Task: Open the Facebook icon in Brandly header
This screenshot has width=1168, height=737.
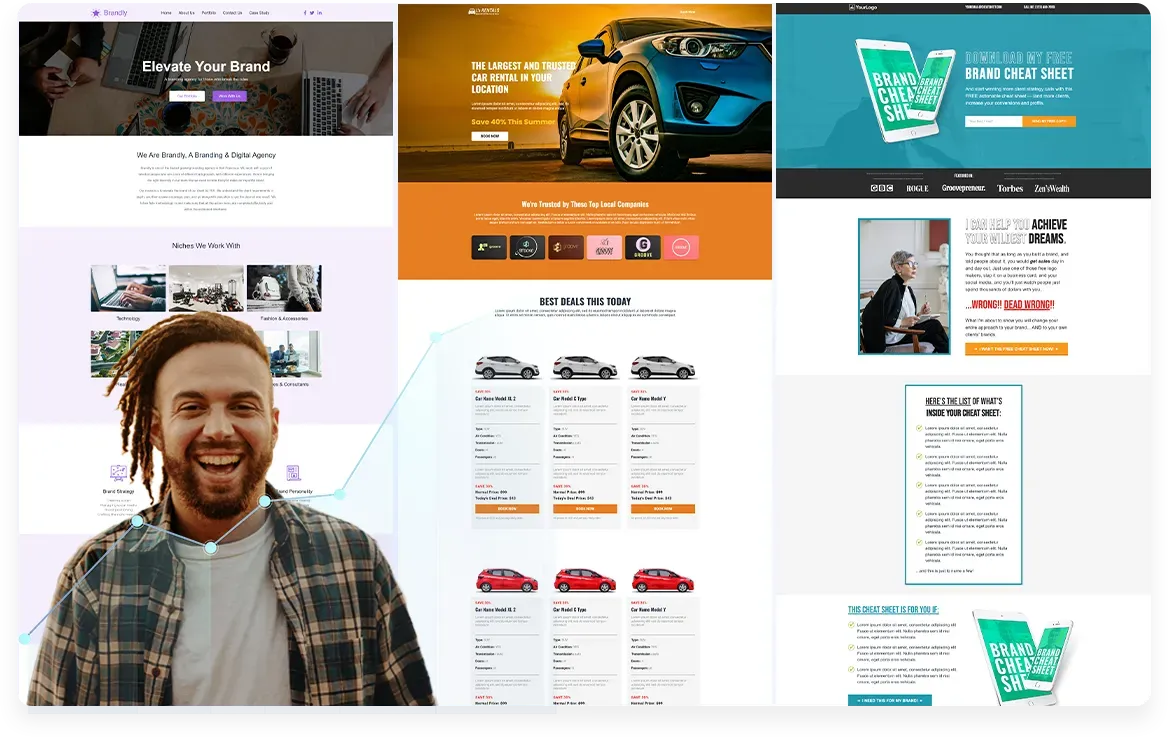Action: click(305, 13)
